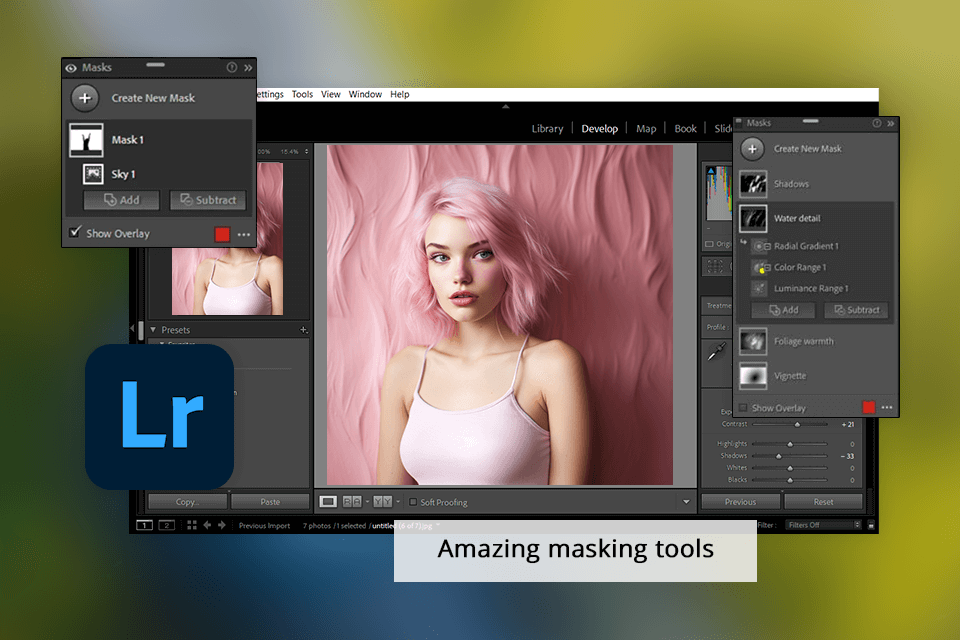Open red overlay swatch in right Masks panel
Screen dimensions: 960x640
coord(869,407)
